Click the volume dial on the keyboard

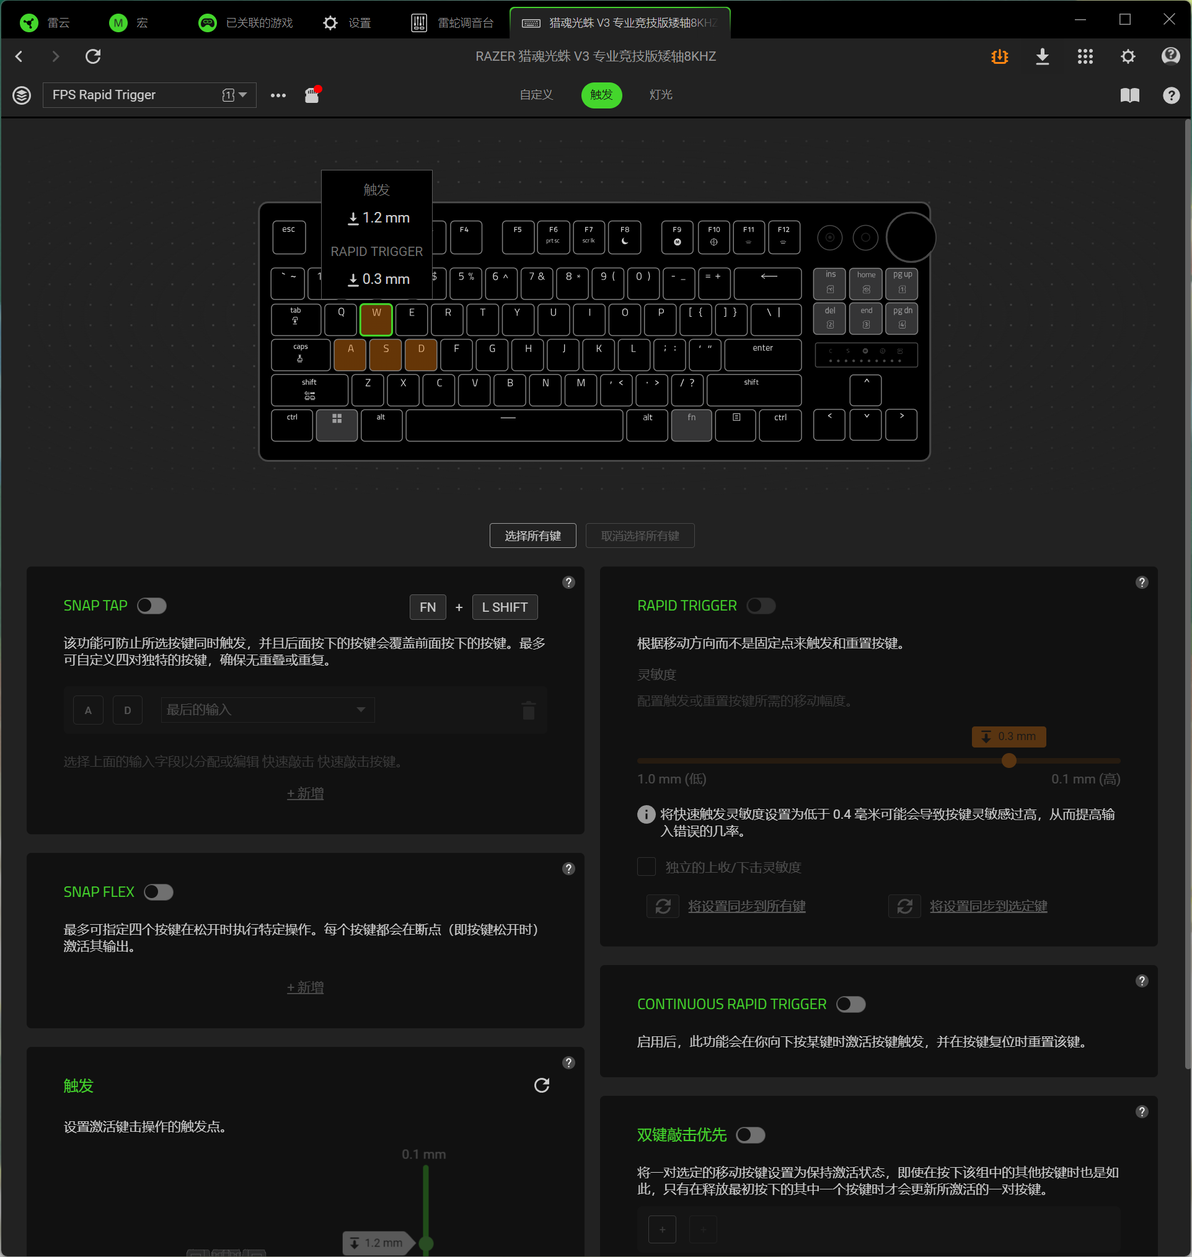(x=910, y=238)
